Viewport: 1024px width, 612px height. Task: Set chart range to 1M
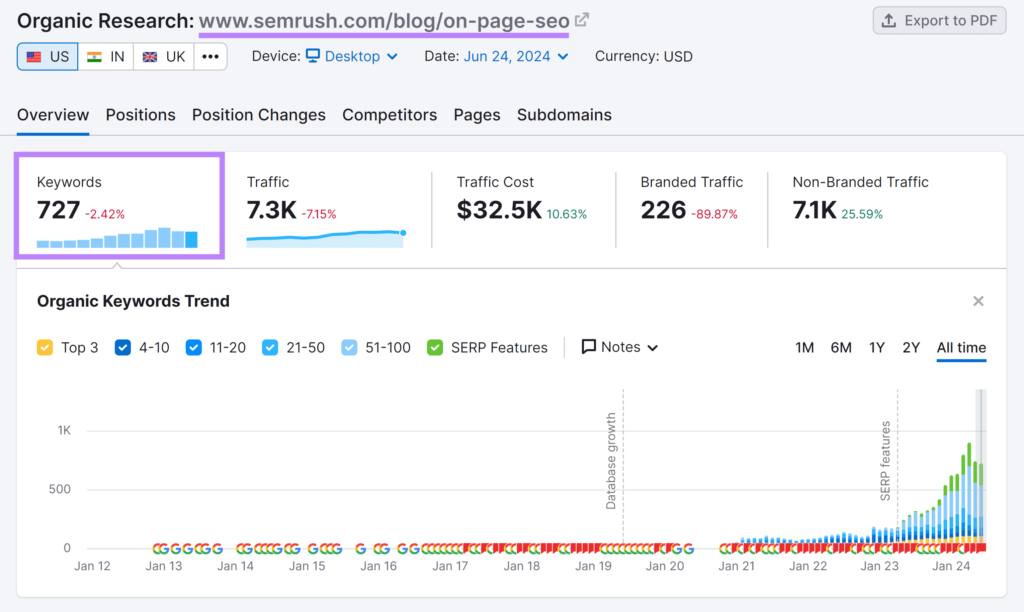point(804,347)
